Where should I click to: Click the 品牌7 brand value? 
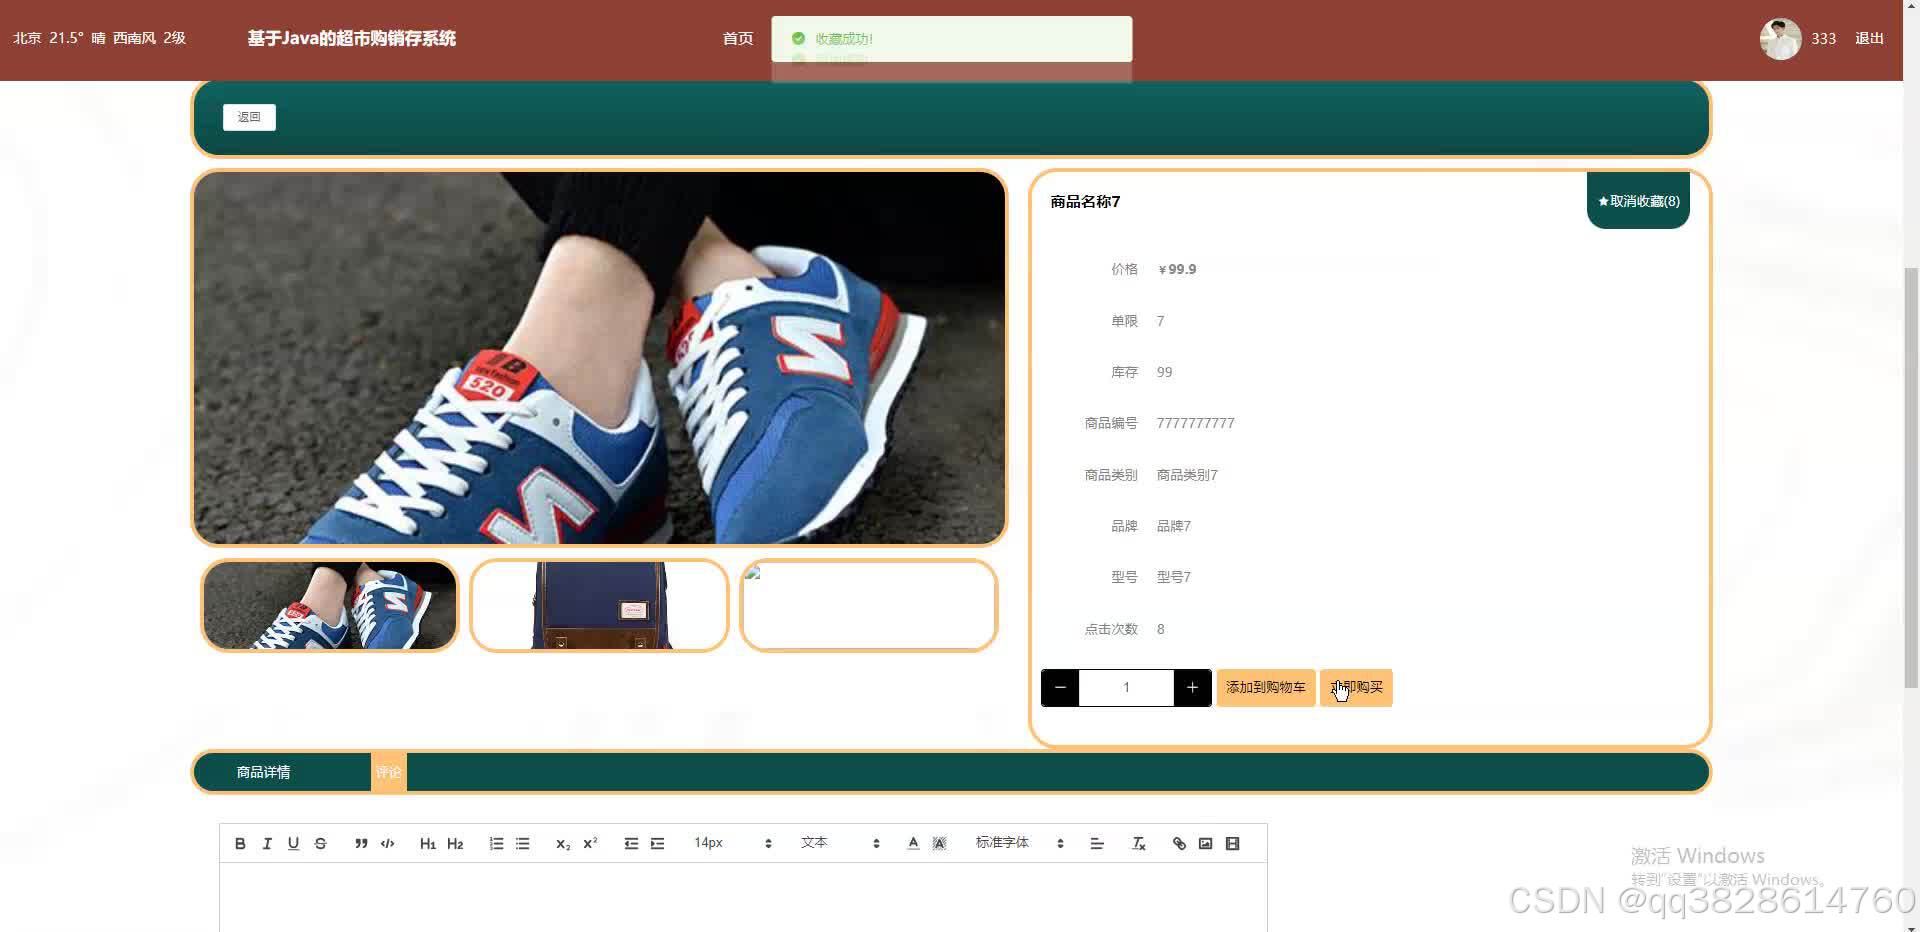pyautogui.click(x=1174, y=526)
